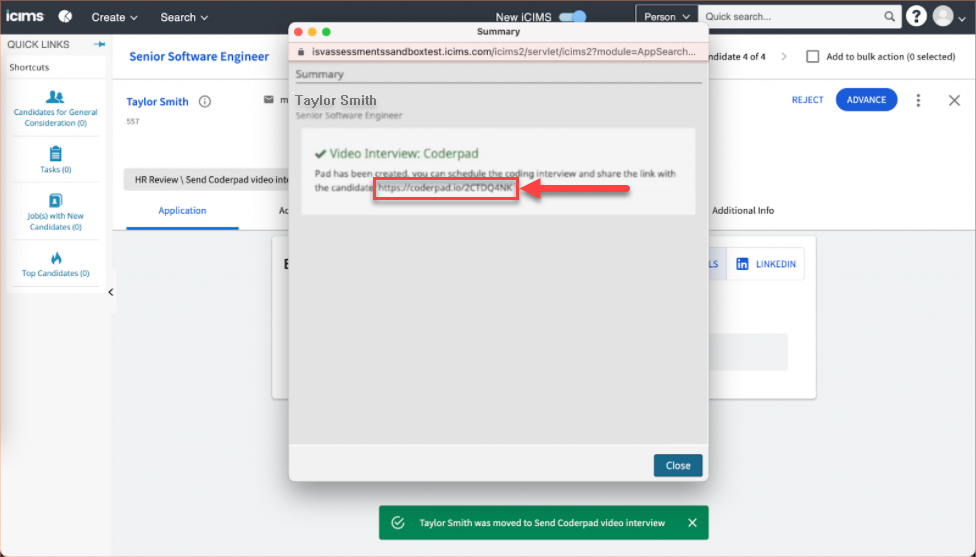Open the Search menu
Screen dimensions: 976x557
click(184, 17)
